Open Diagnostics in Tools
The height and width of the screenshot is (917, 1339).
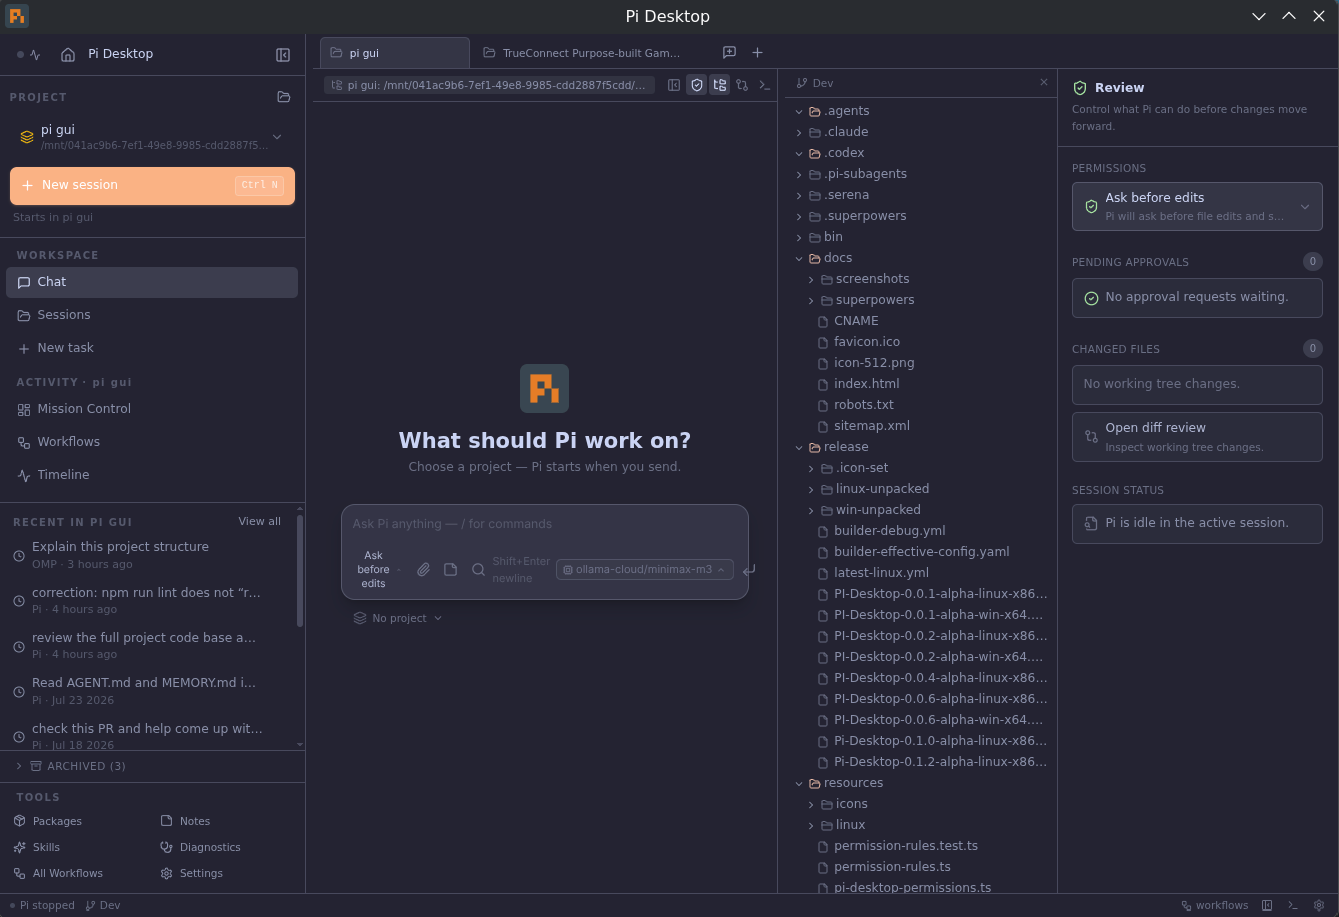point(200,847)
